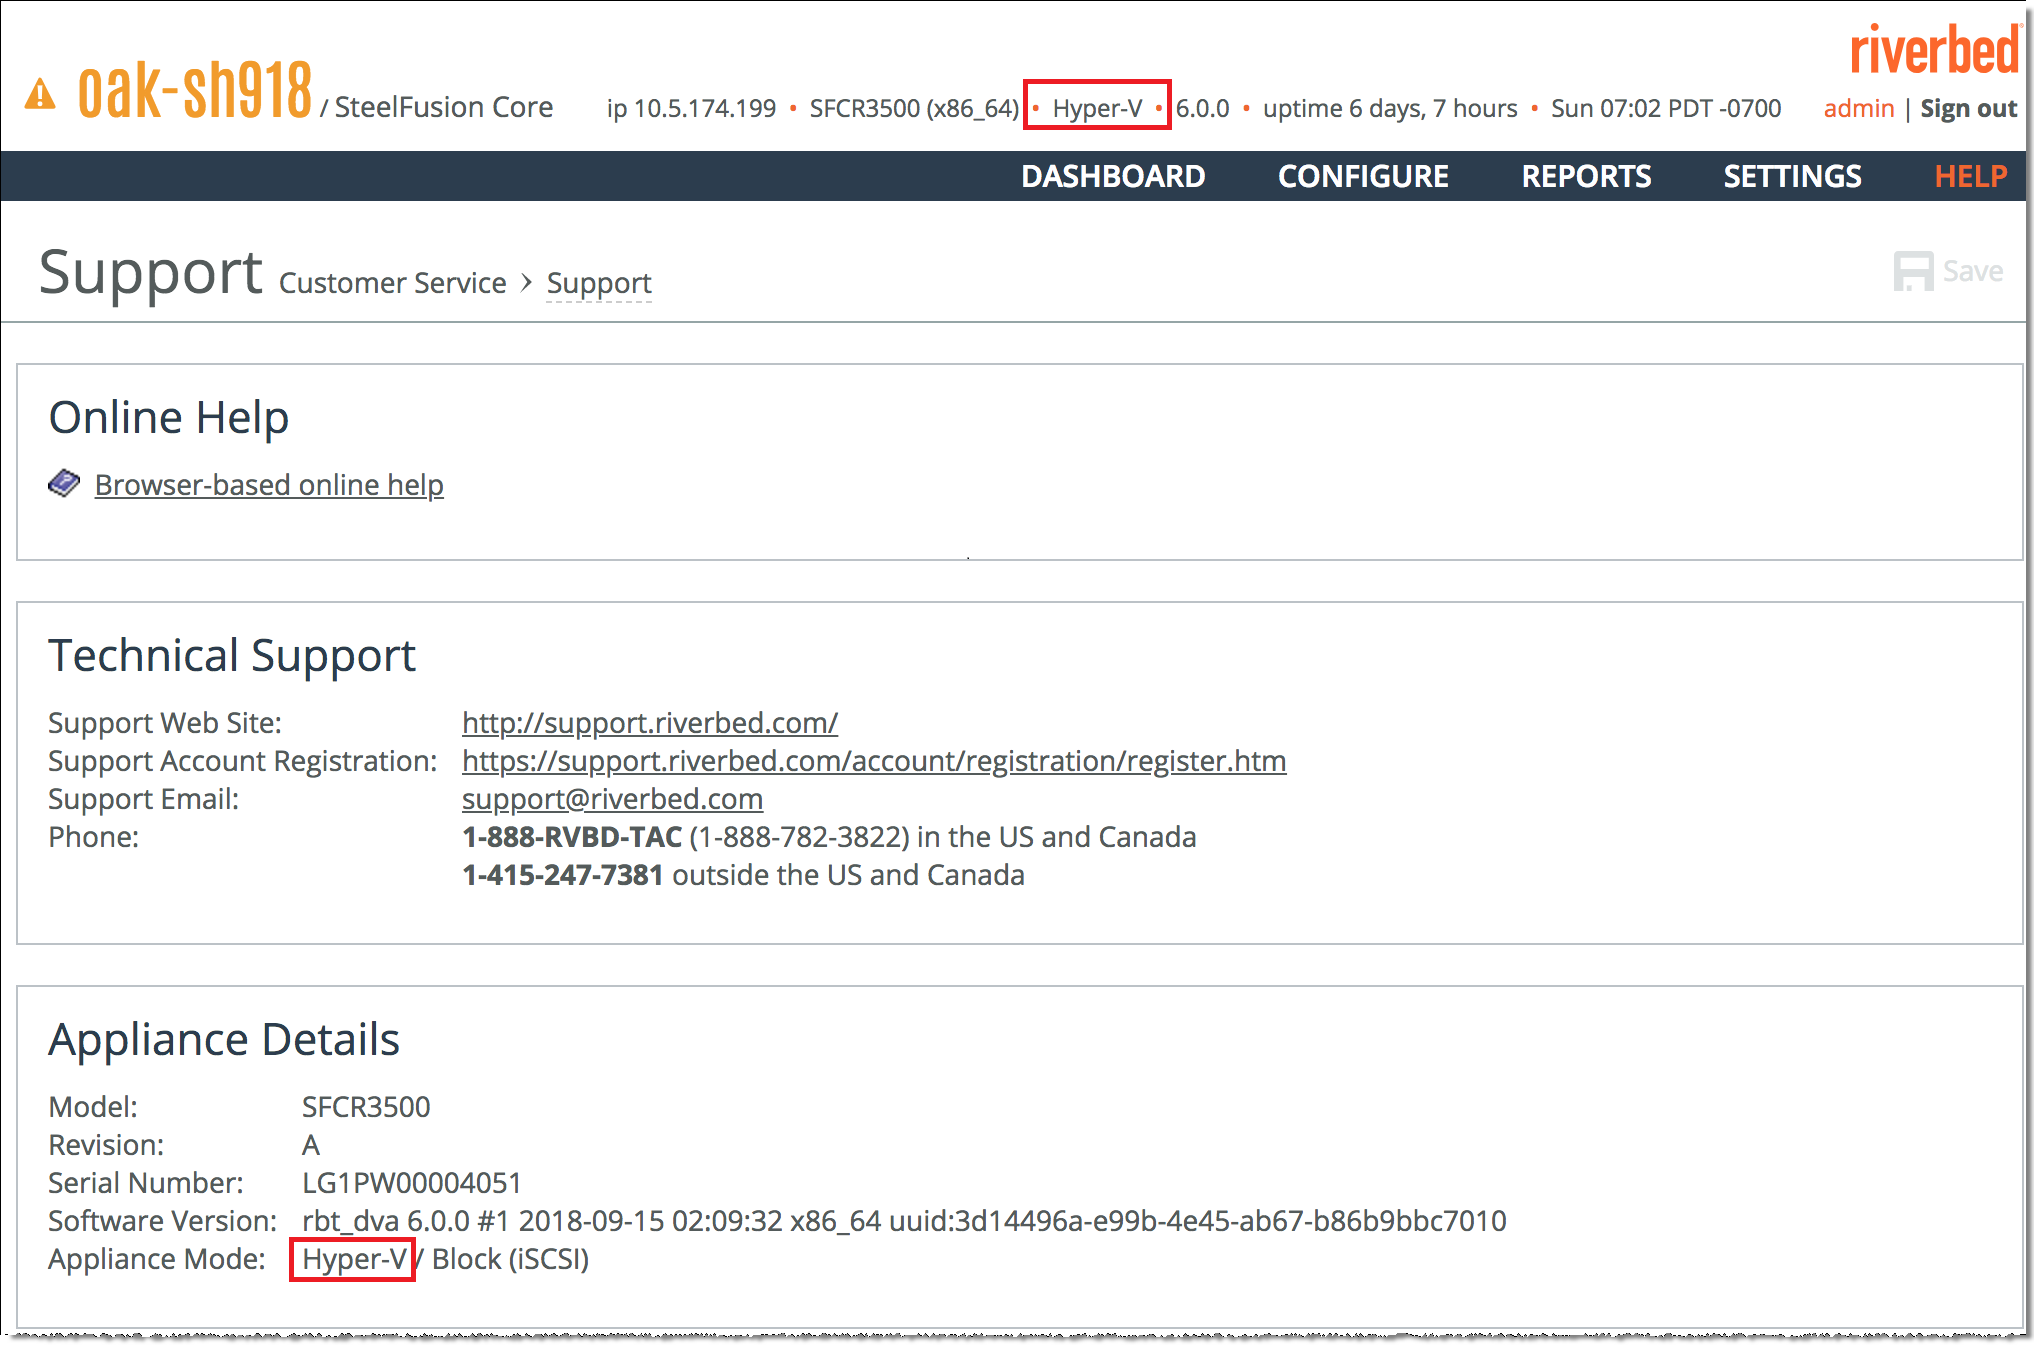Click the 1-415-247-7381 phone number
The image size is (2034, 1345).
click(x=563, y=874)
